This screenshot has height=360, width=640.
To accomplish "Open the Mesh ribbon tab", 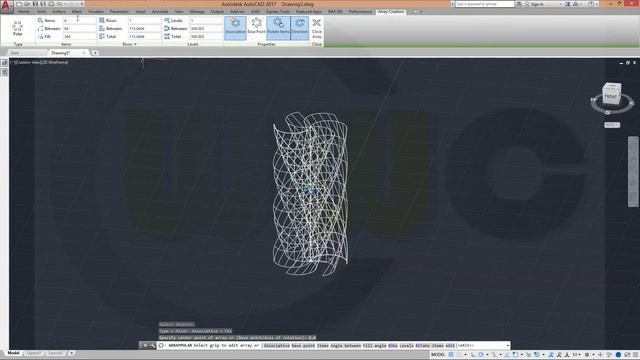I will [77, 12].
